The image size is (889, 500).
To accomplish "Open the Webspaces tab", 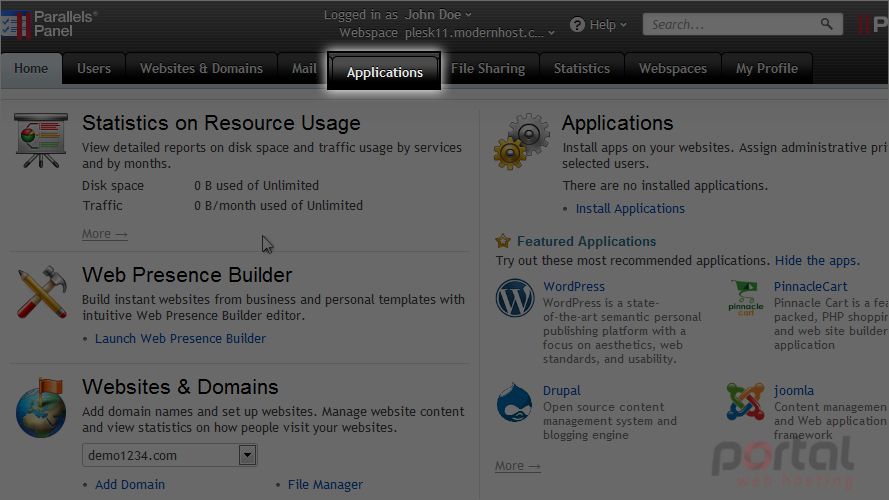I will [x=673, y=69].
